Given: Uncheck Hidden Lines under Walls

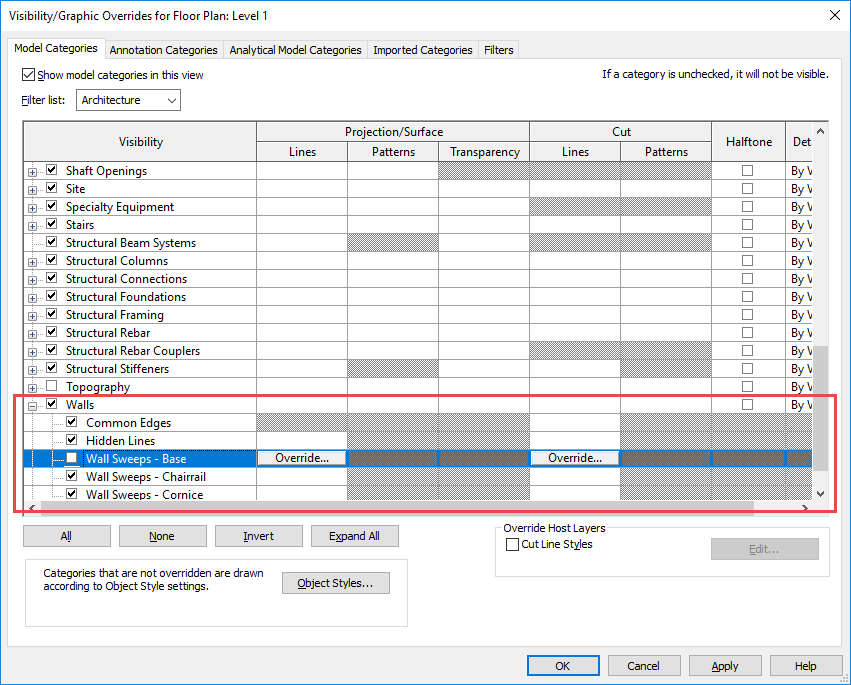Looking at the screenshot, I should tap(72, 440).
